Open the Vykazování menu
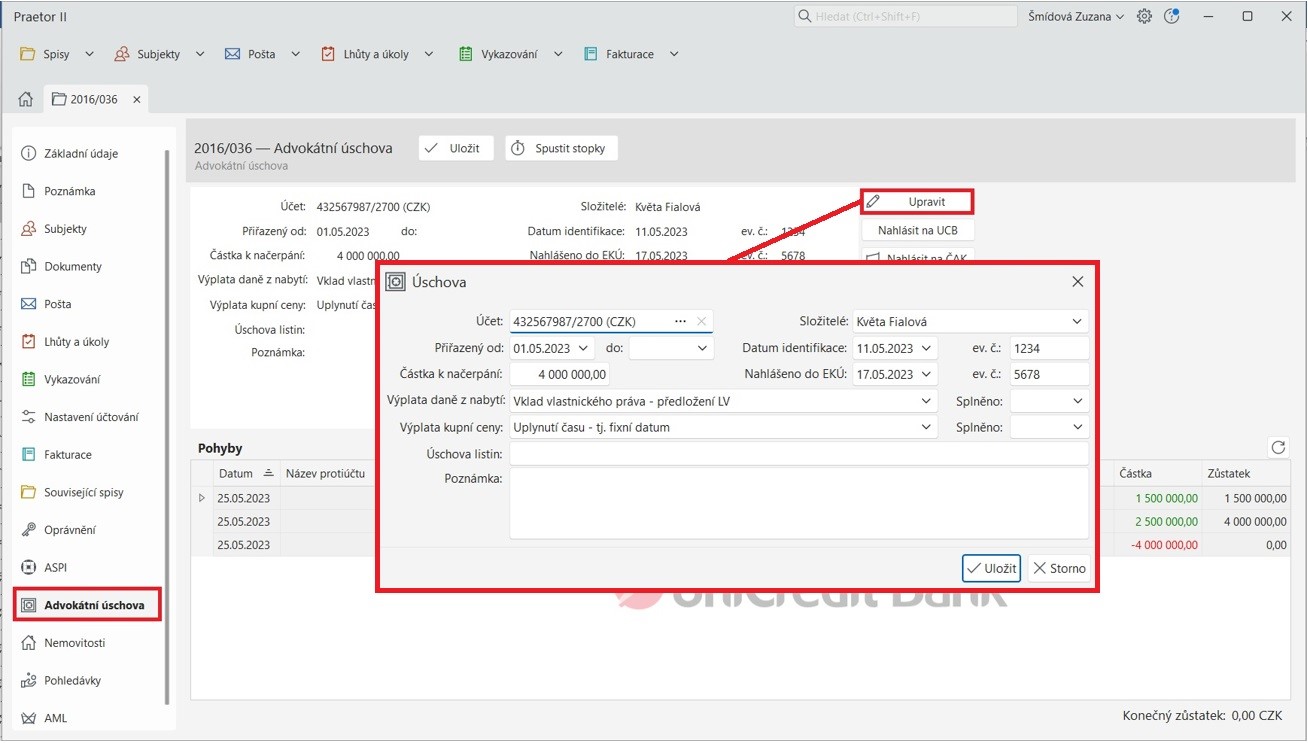Image resolution: width=1308 pixels, height=743 pixels. [x=510, y=54]
